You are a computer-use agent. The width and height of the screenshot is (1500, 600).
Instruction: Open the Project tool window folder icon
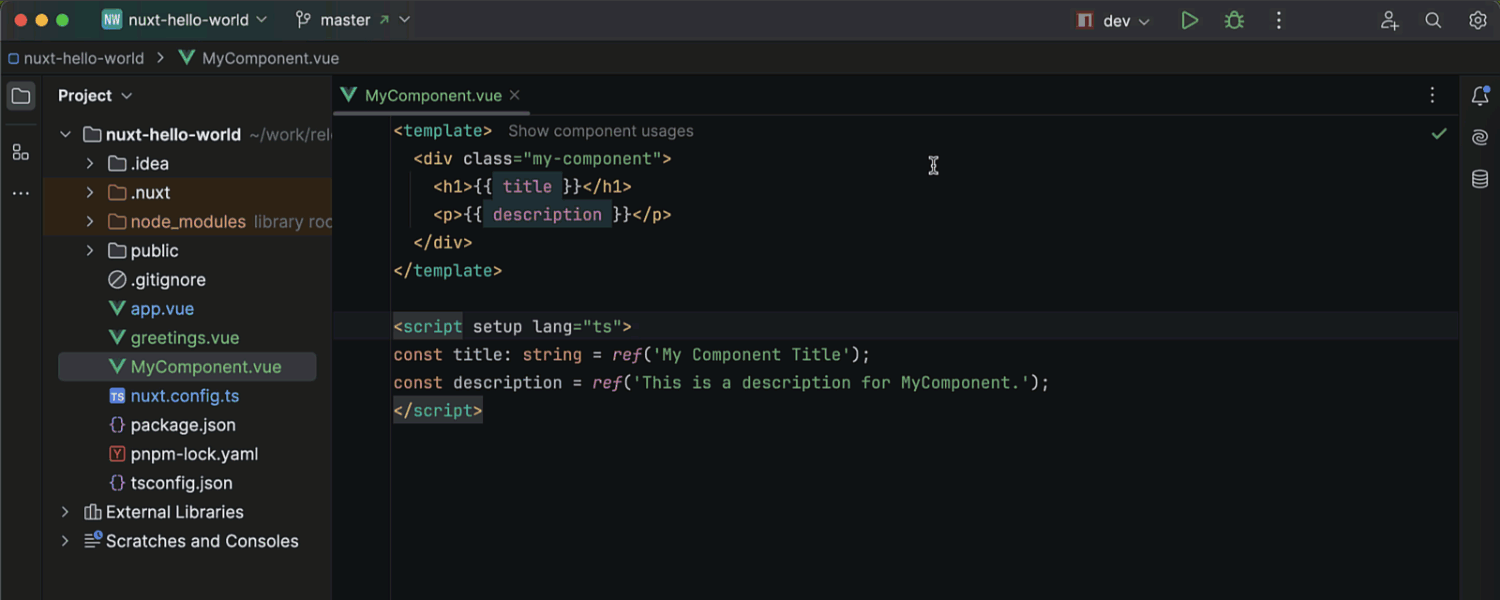pyautogui.click(x=20, y=95)
